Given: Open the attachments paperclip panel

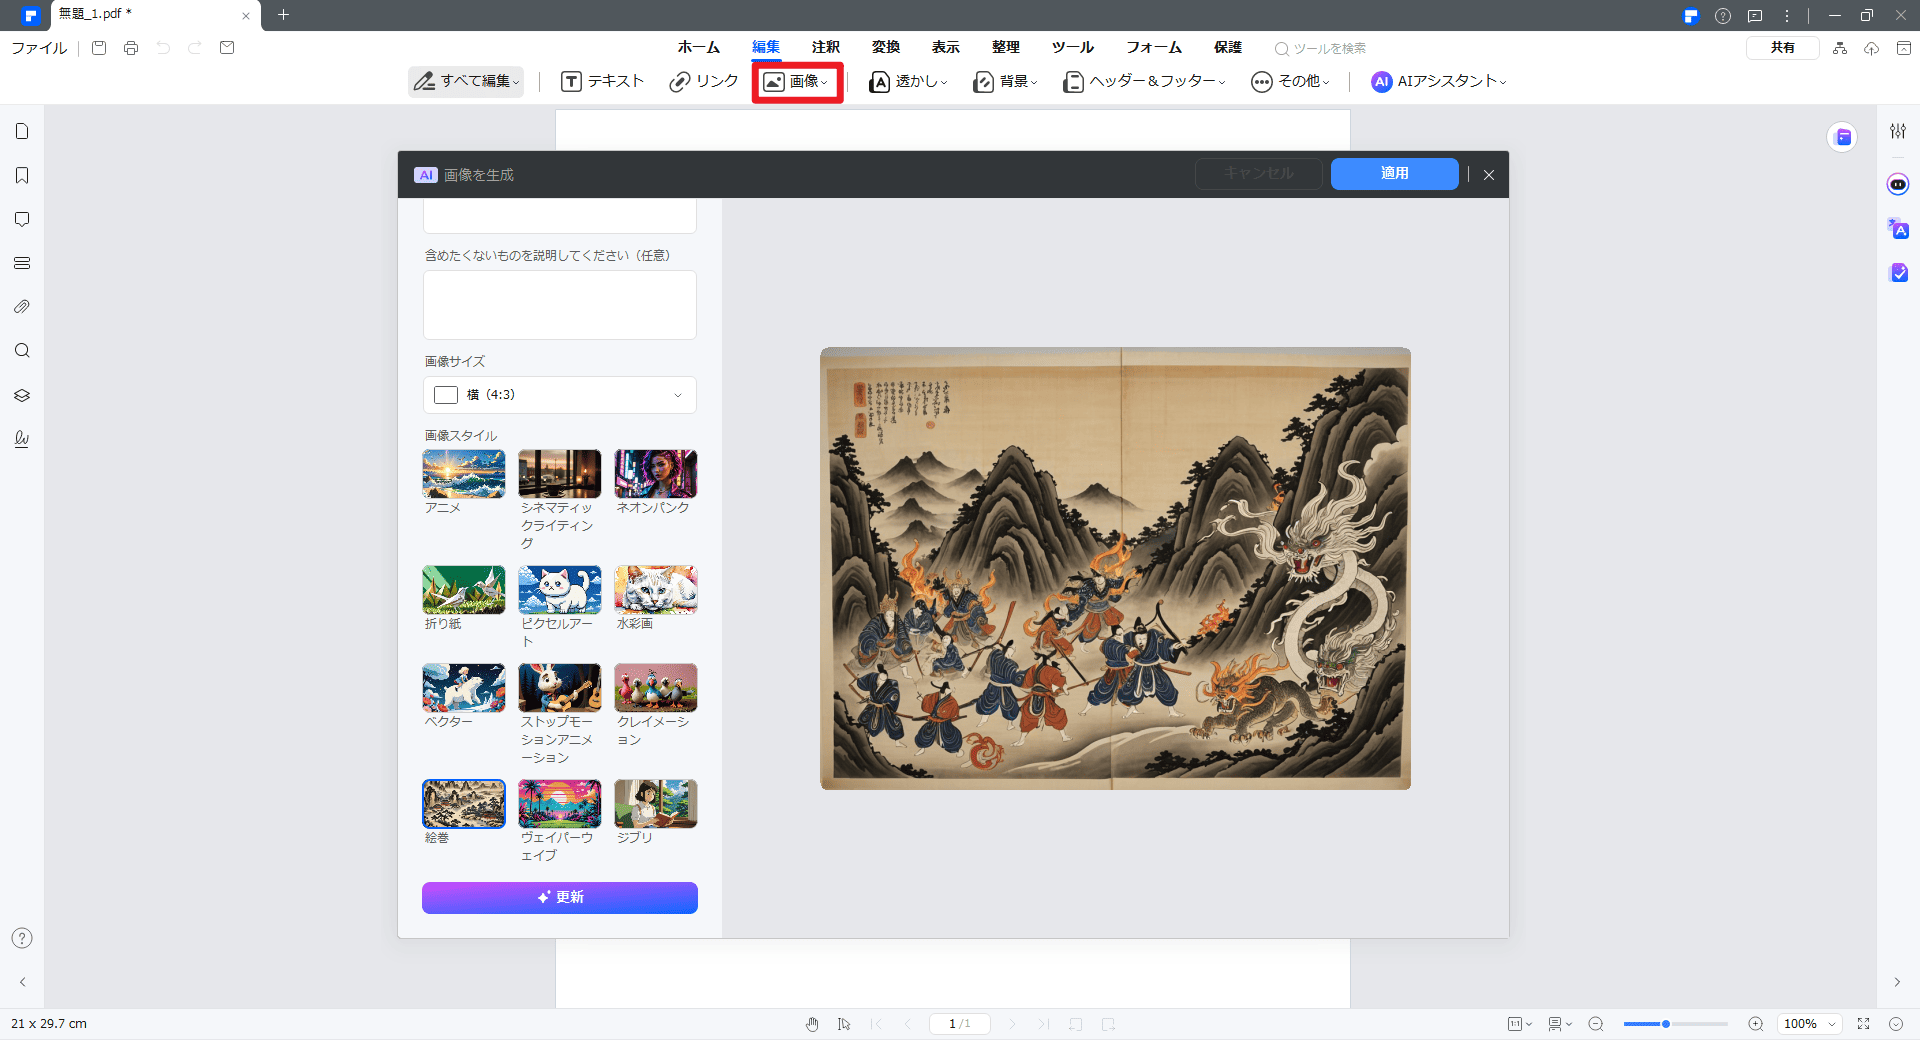Looking at the screenshot, I should pyautogui.click(x=22, y=307).
